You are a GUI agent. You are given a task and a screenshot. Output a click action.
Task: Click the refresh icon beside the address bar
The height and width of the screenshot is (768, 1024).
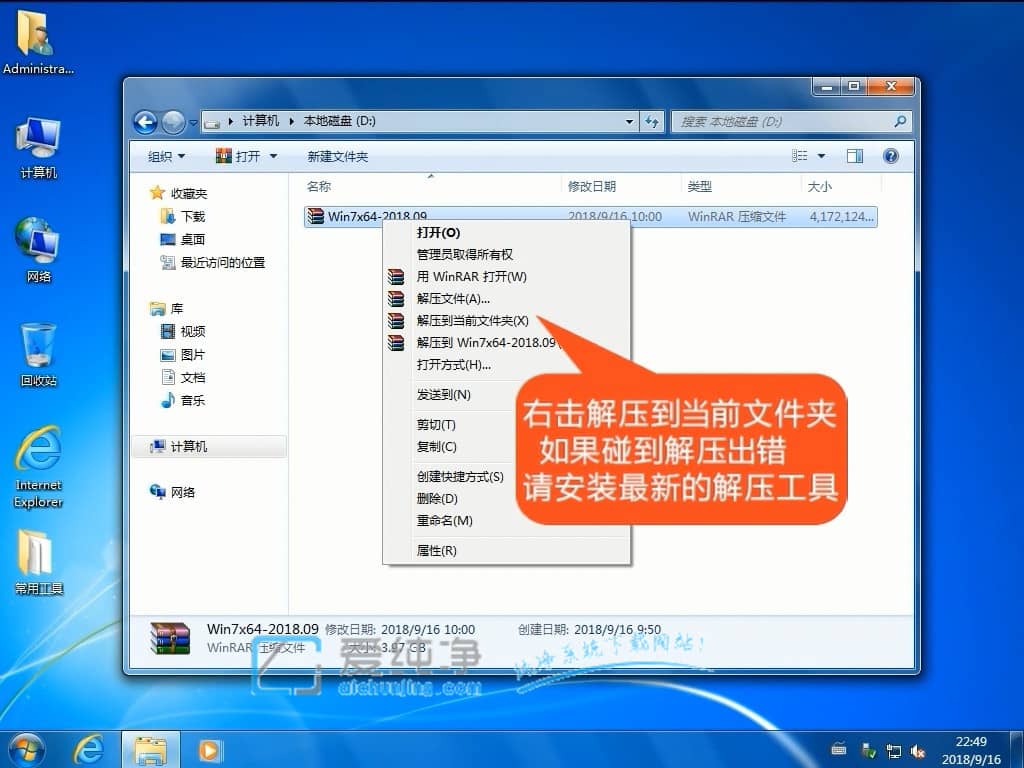click(651, 121)
